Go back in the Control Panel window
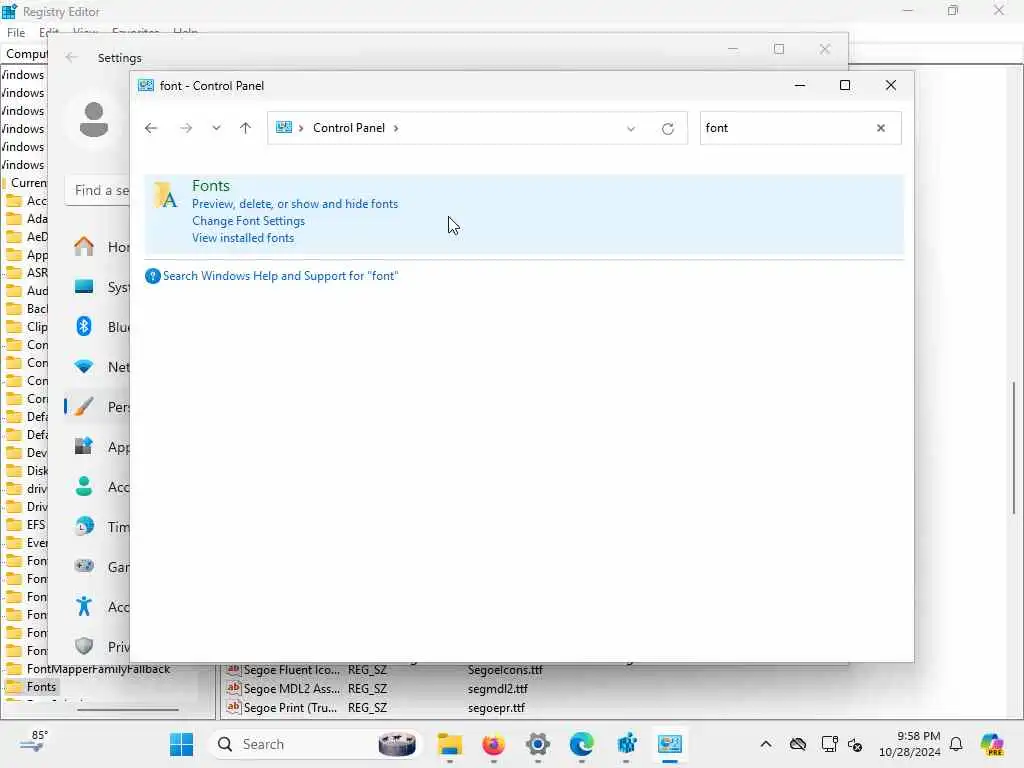Screen dimensions: 1024x768 (151, 128)
